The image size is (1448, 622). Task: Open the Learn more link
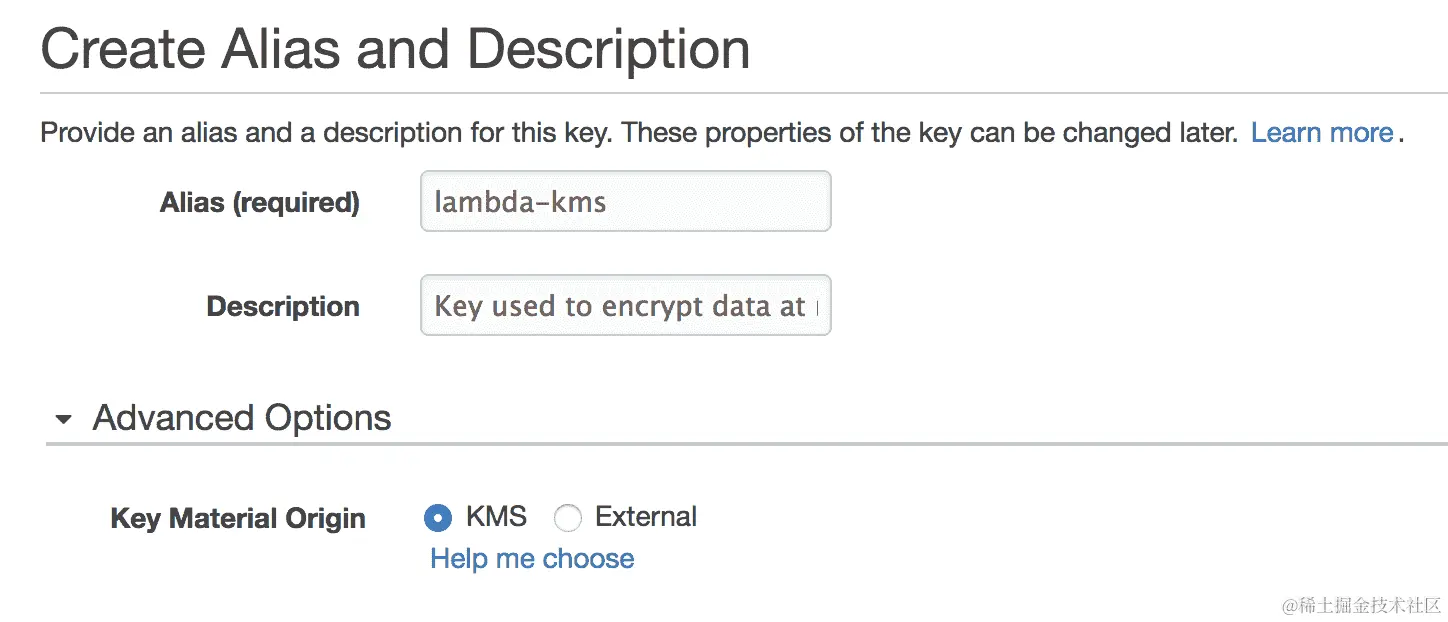click(x=1322, y=133)
